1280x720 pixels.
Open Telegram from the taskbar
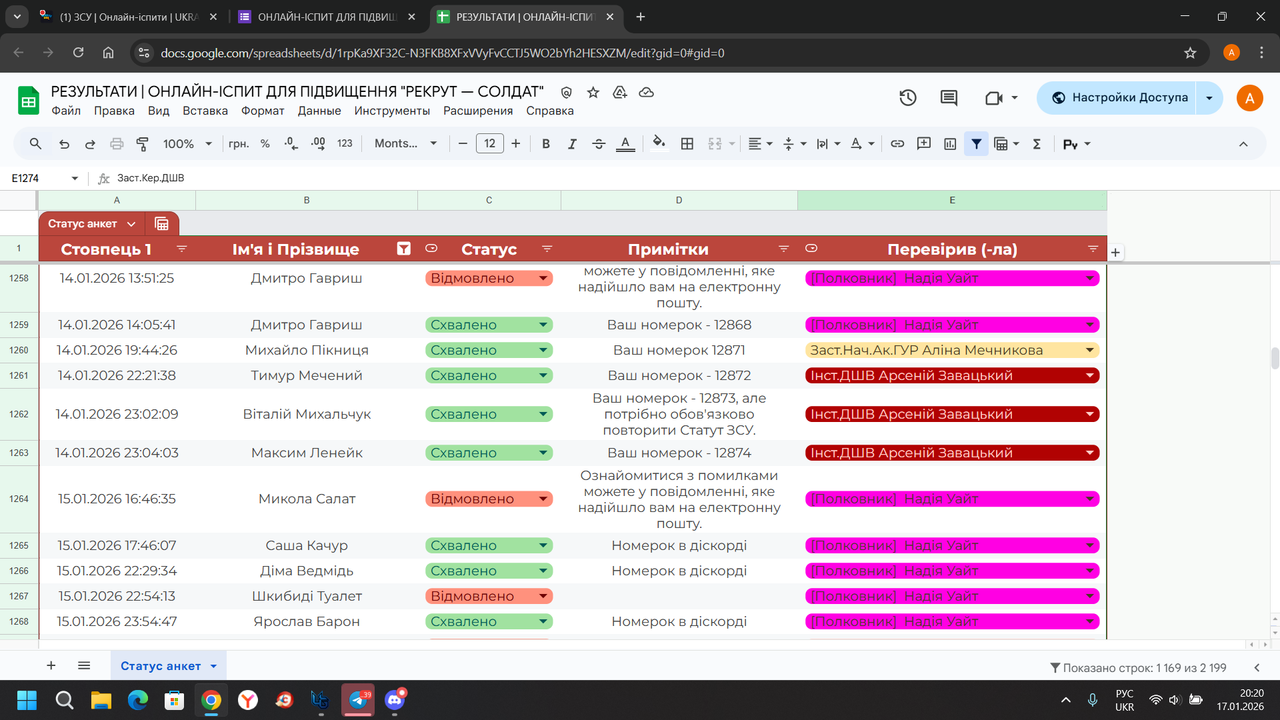(x=359, y=699)
